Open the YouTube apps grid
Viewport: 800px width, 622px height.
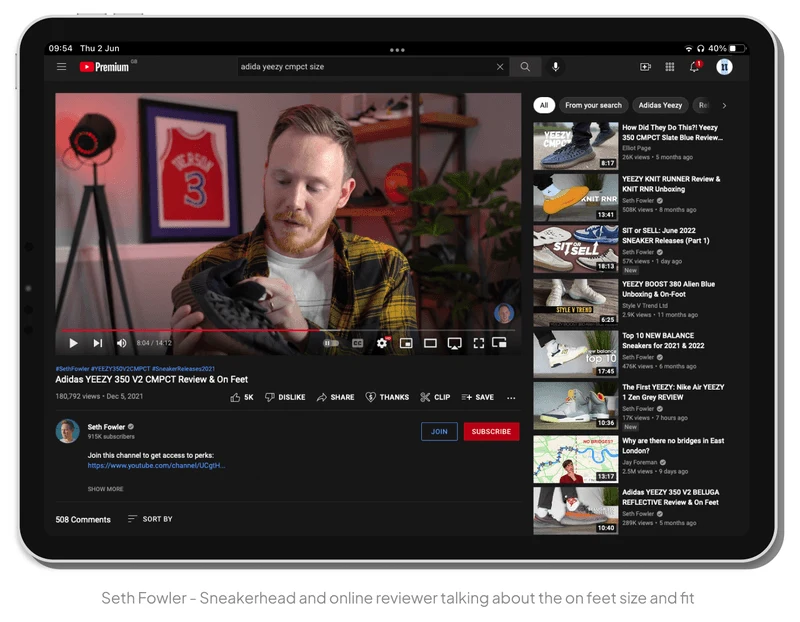(670, 67)
